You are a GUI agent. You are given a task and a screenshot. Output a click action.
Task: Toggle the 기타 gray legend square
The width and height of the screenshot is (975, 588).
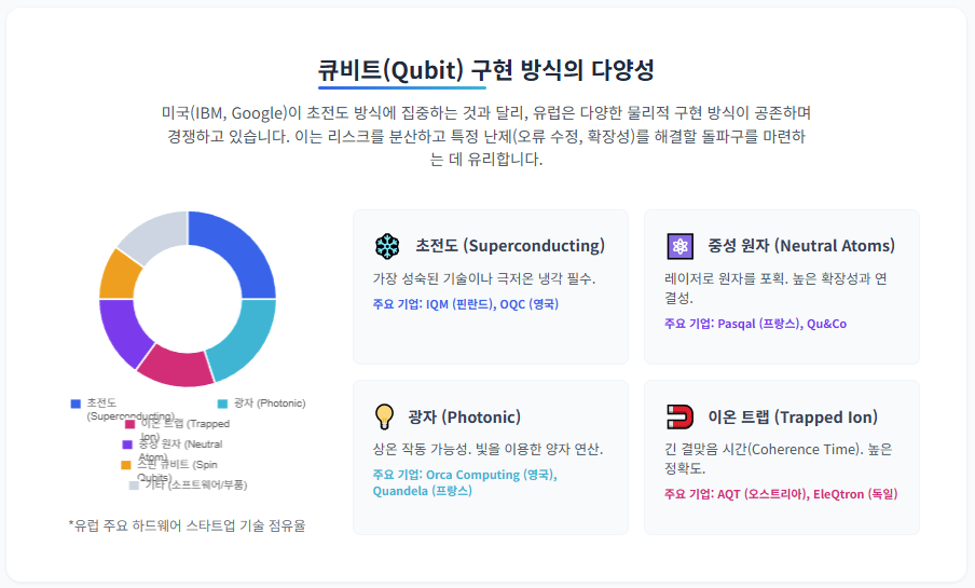[x=134, y=485]
